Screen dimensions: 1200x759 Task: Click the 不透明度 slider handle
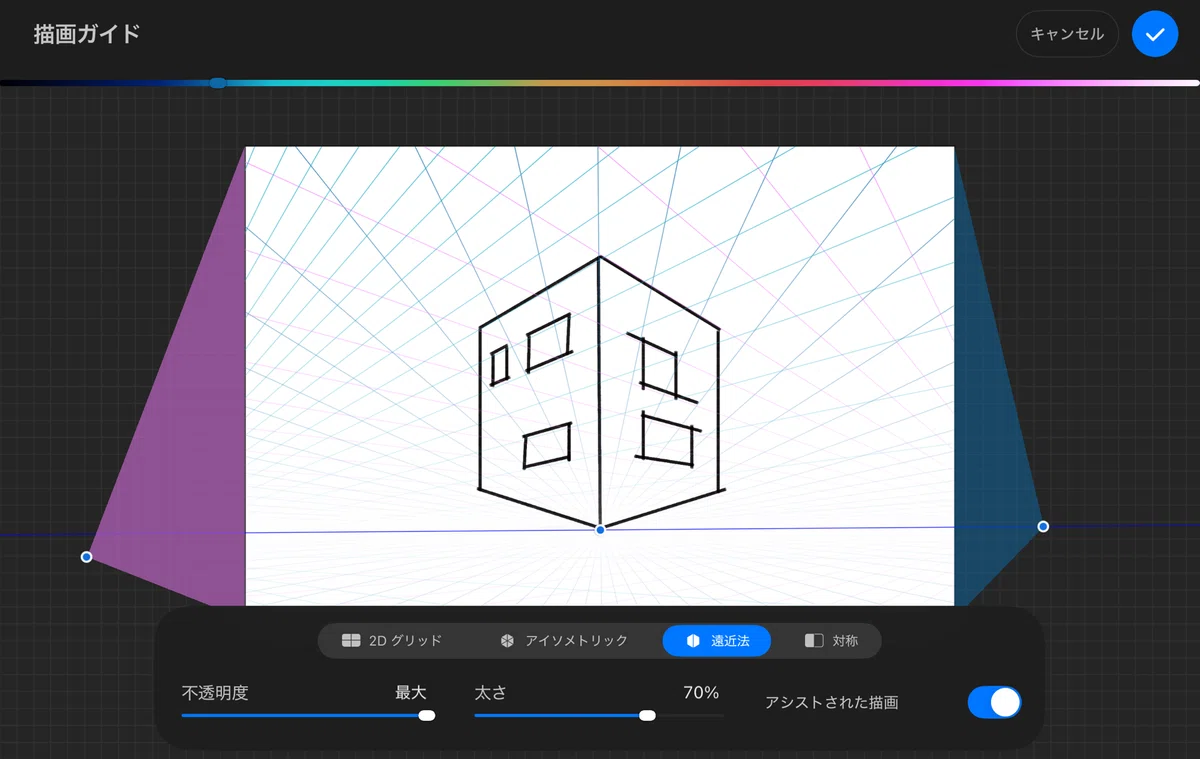coord(427,715)
